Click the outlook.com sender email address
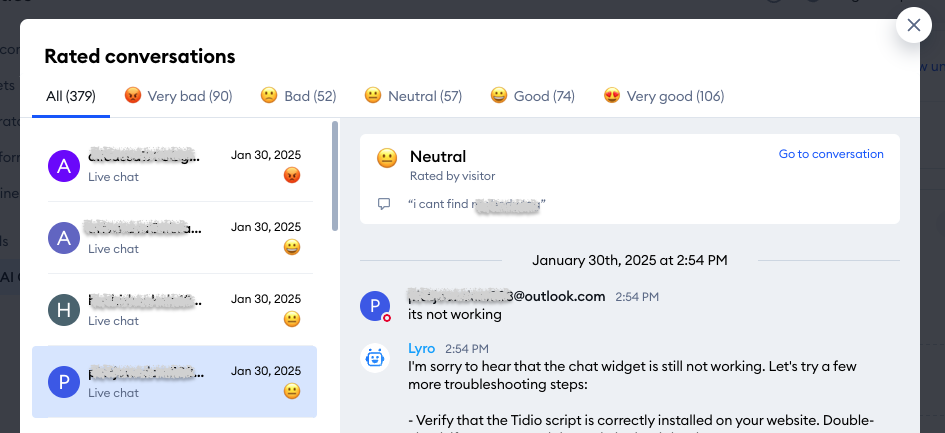Viewport: 945px width, 433px height. [x=507, y=296]
